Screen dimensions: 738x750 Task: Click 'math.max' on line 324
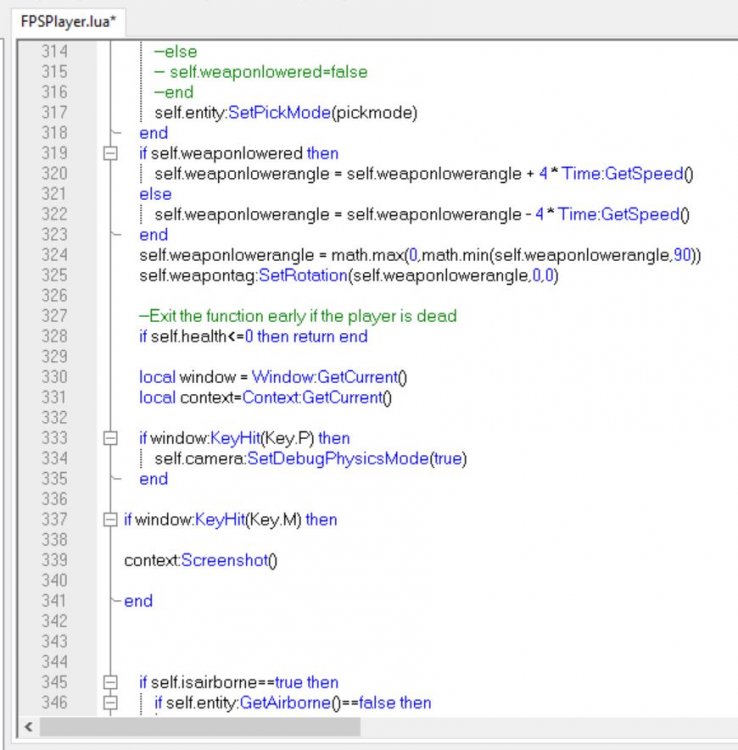coord(368,255)
